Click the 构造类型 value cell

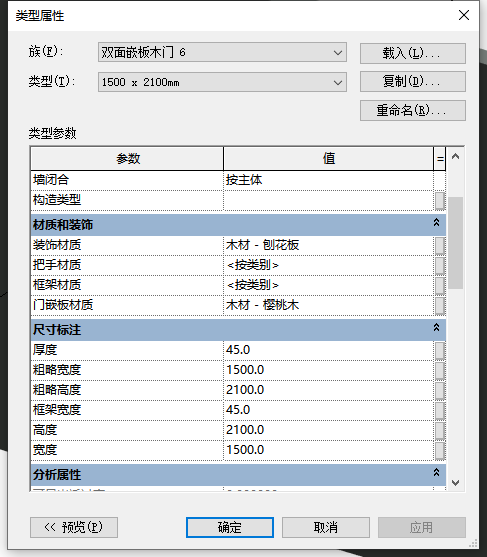328,200
